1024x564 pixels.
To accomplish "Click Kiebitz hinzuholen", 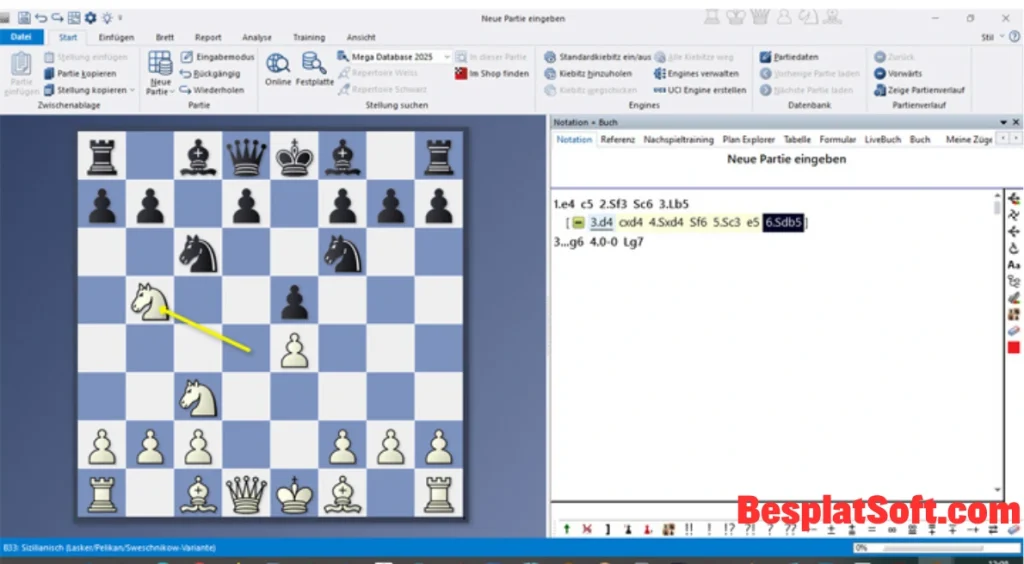I will coord(588,74).
